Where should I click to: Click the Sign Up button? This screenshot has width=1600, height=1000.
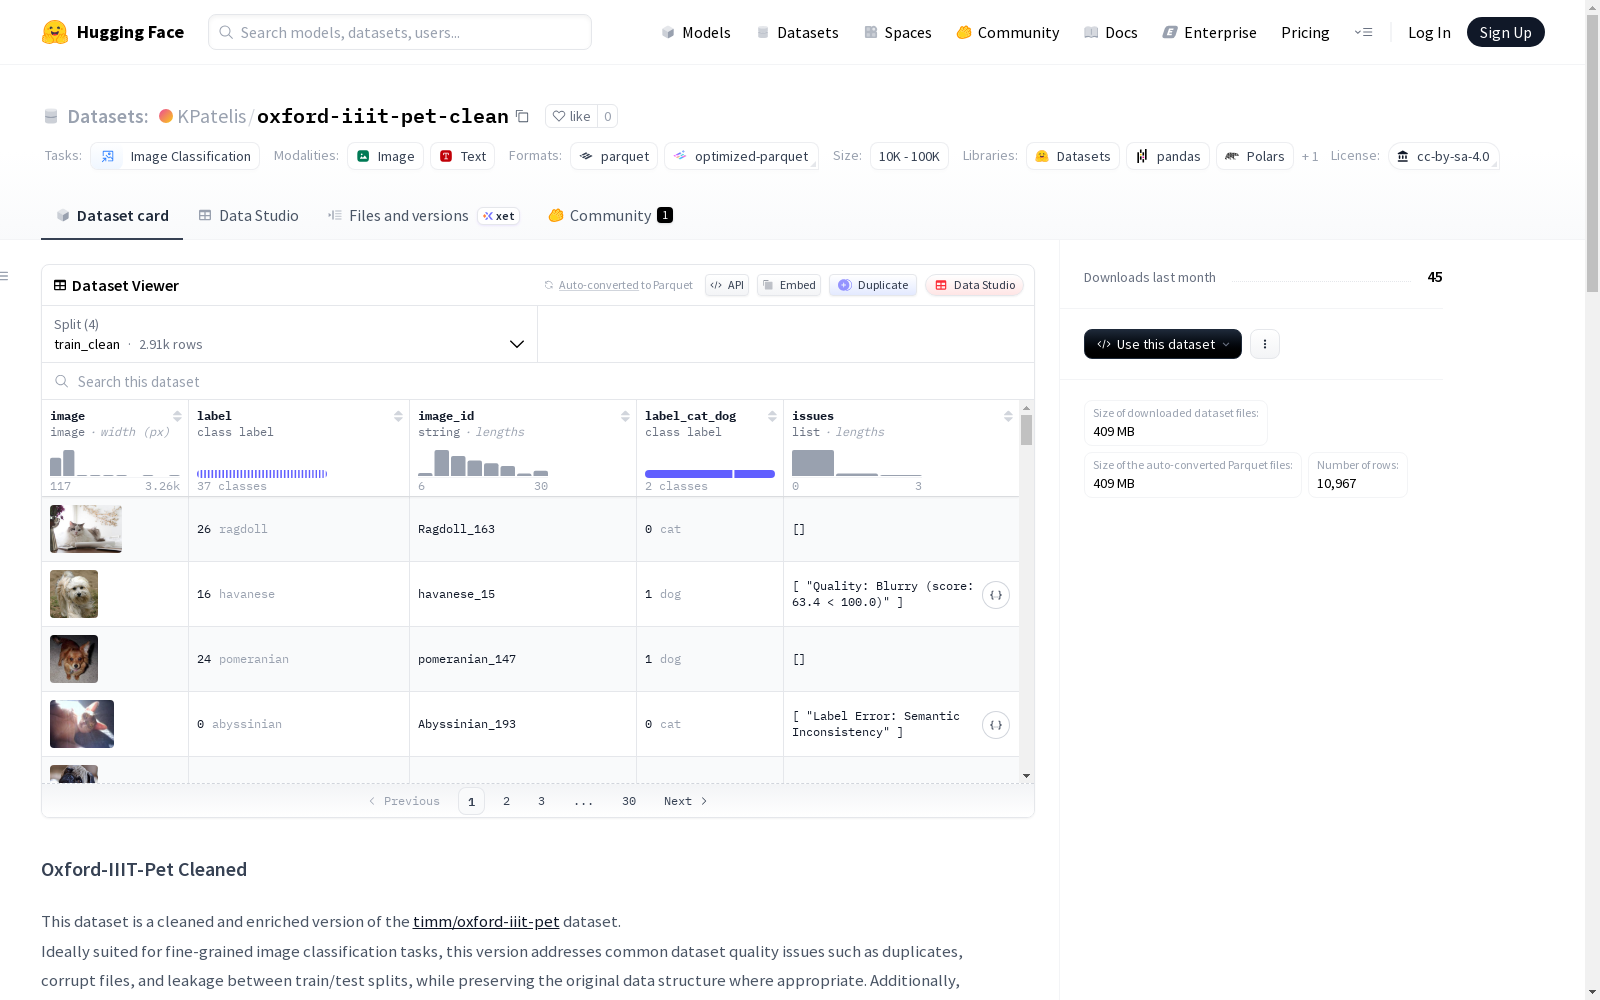[1506, 32]
